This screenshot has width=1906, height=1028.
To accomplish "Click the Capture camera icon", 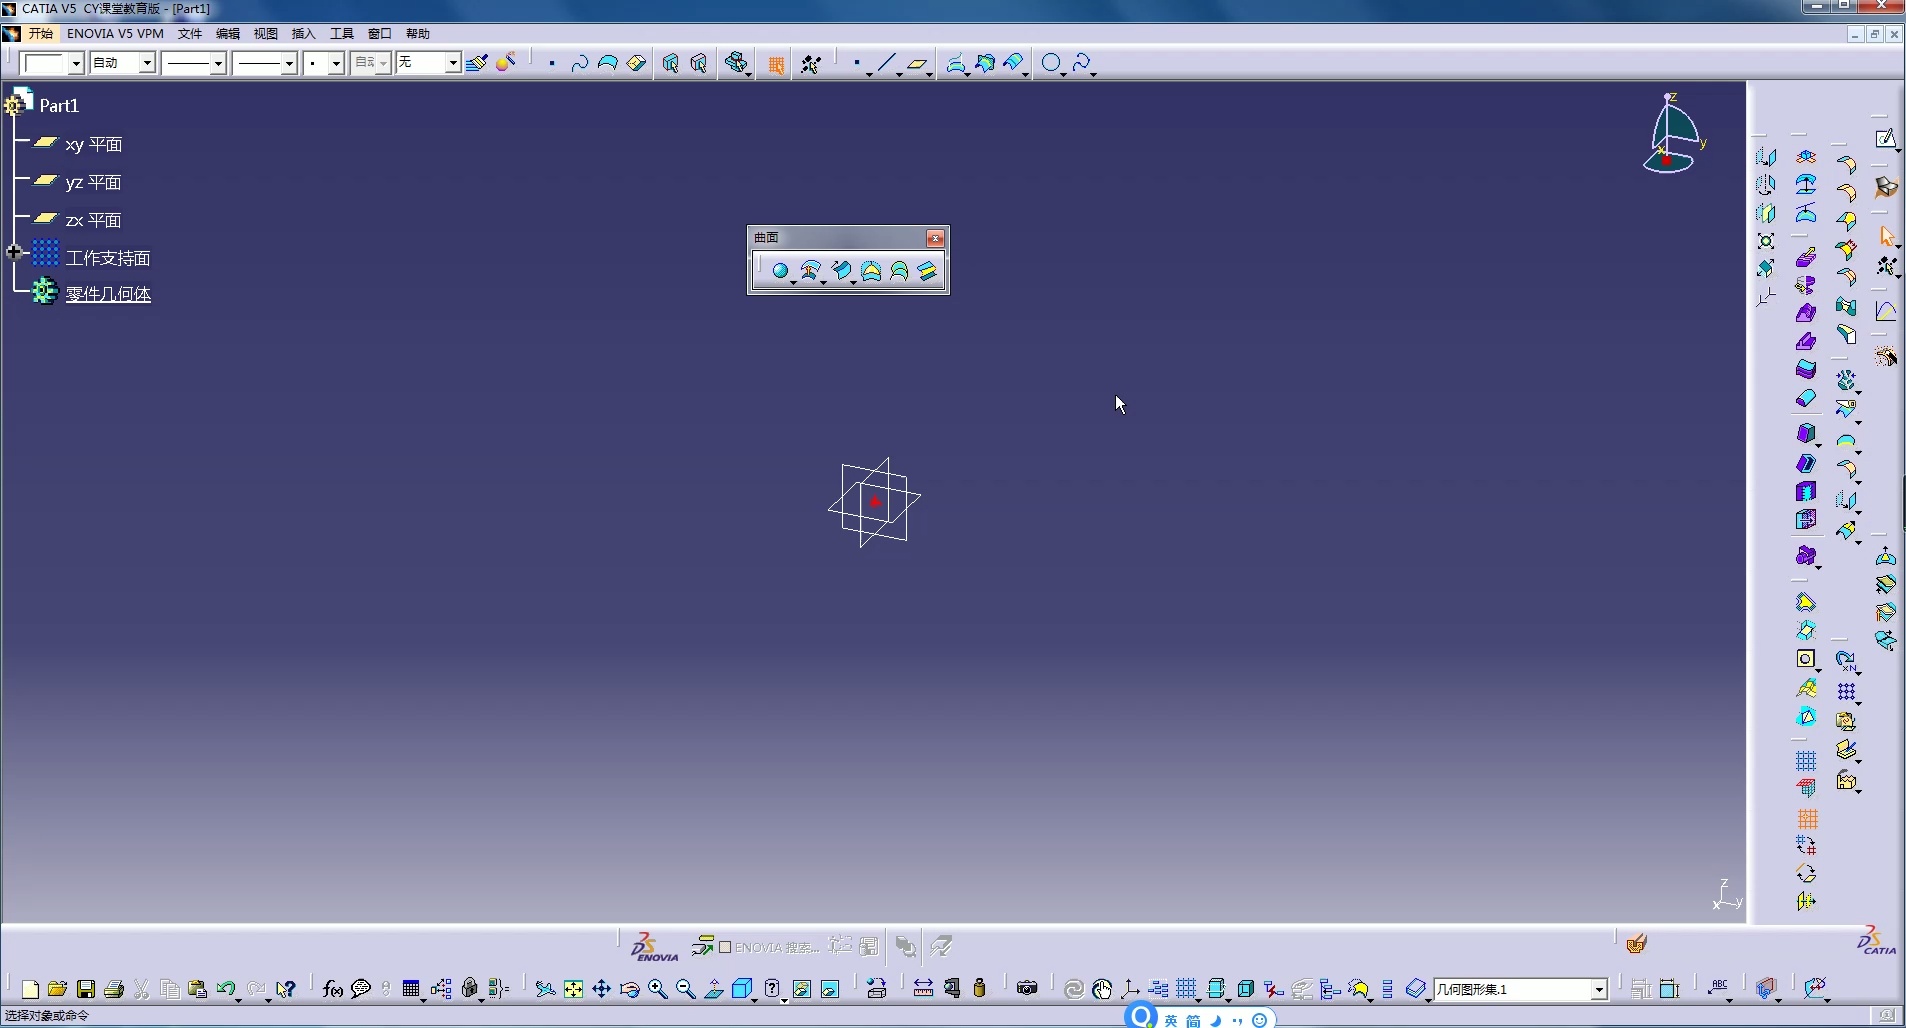I will click(1027, 989).
